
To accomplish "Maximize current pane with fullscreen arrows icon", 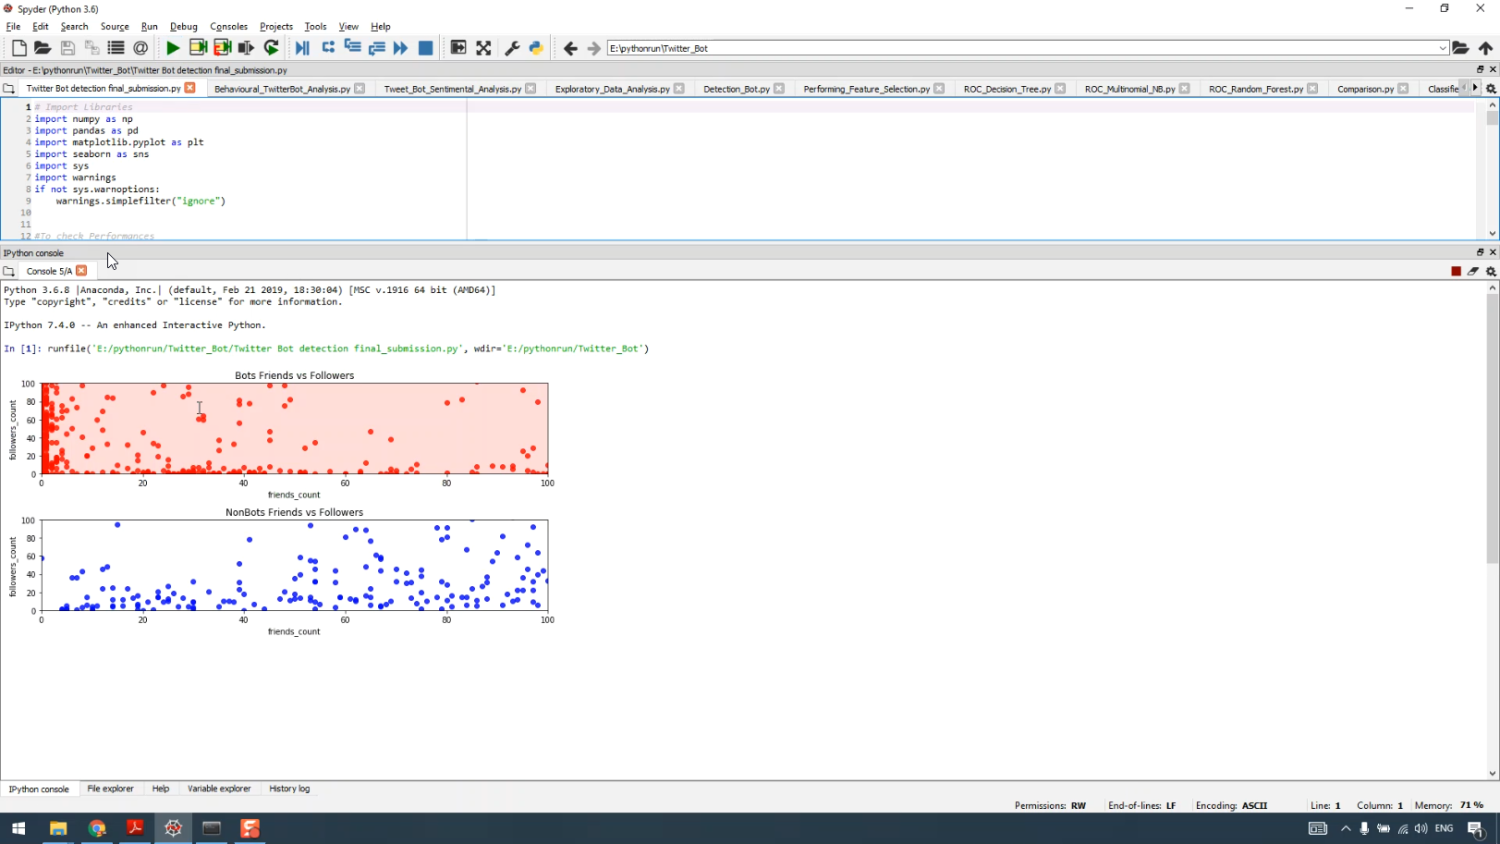I will (484, 48).
